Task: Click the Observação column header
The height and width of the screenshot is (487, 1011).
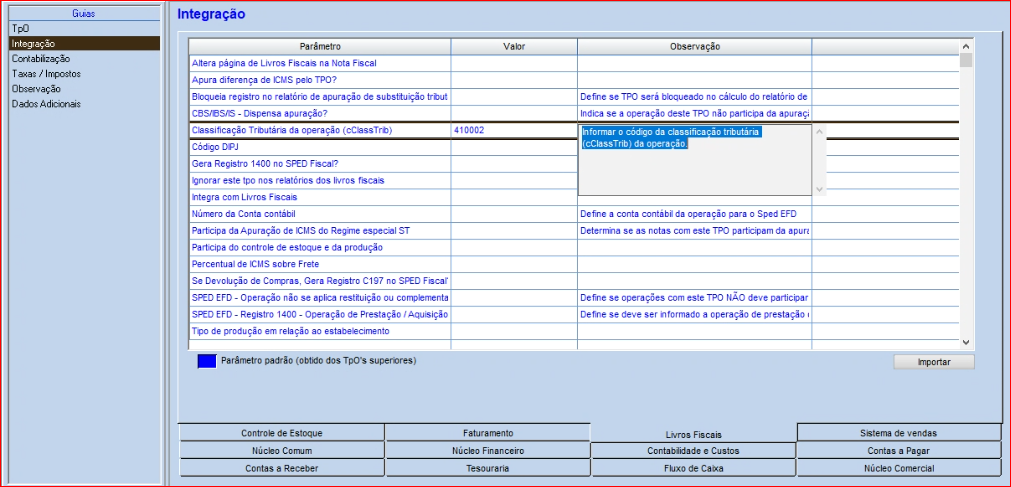Action: coord(694,47)
